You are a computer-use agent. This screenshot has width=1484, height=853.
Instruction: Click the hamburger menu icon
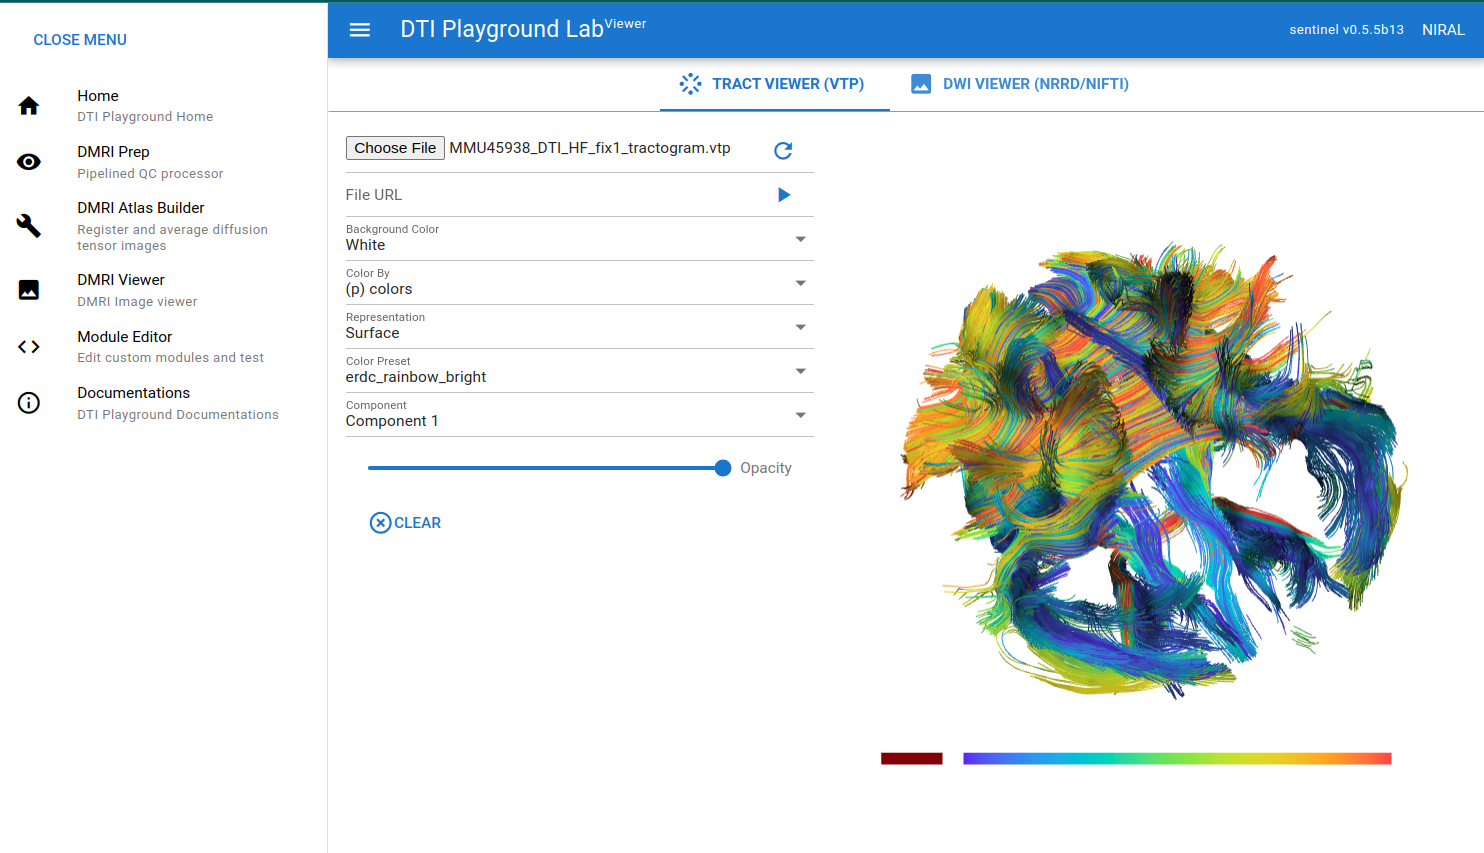(360, 30)
